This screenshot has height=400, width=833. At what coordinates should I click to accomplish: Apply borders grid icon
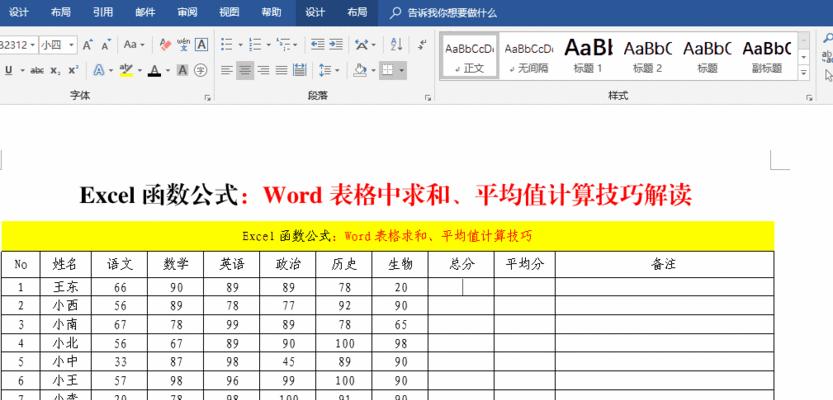tap(388, 70)
